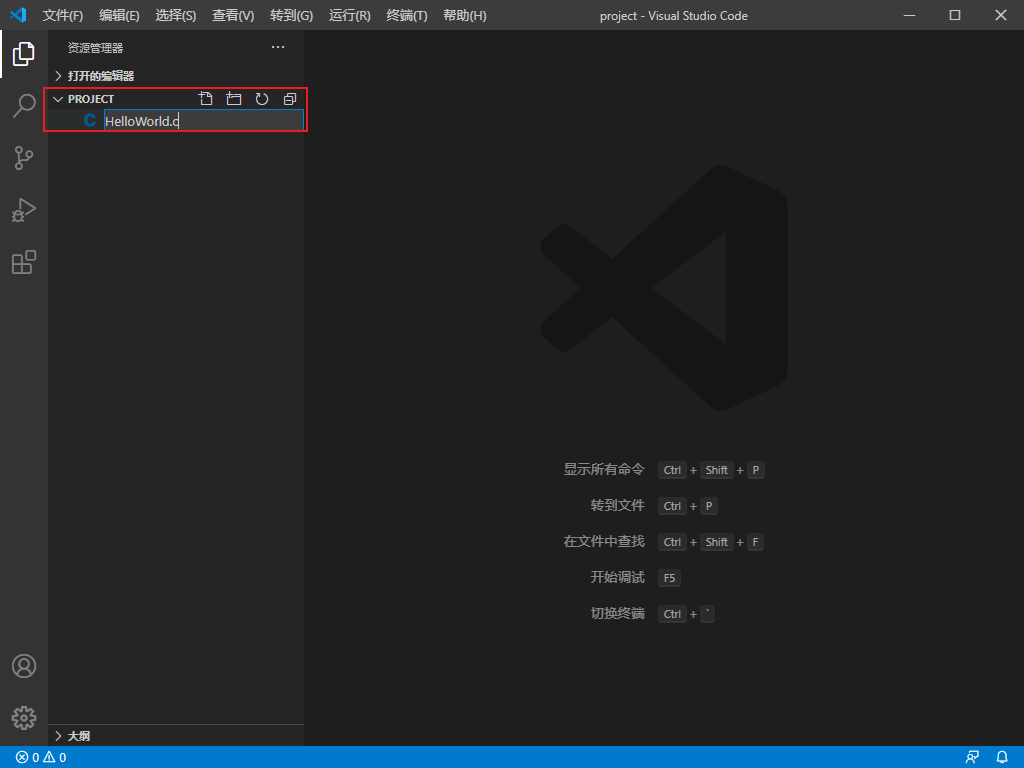Open the 运行(R) menu
The width and height of the screenshot is (1024, 768).
[349, 15]
